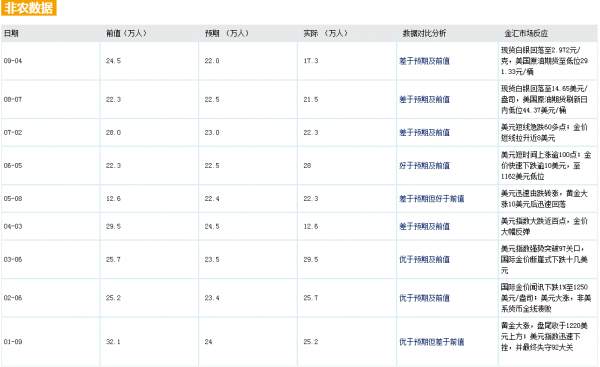Select the date cell 08-07
Image resolution: width=600 pixels, height=367 pixels.
pos(13,99)
